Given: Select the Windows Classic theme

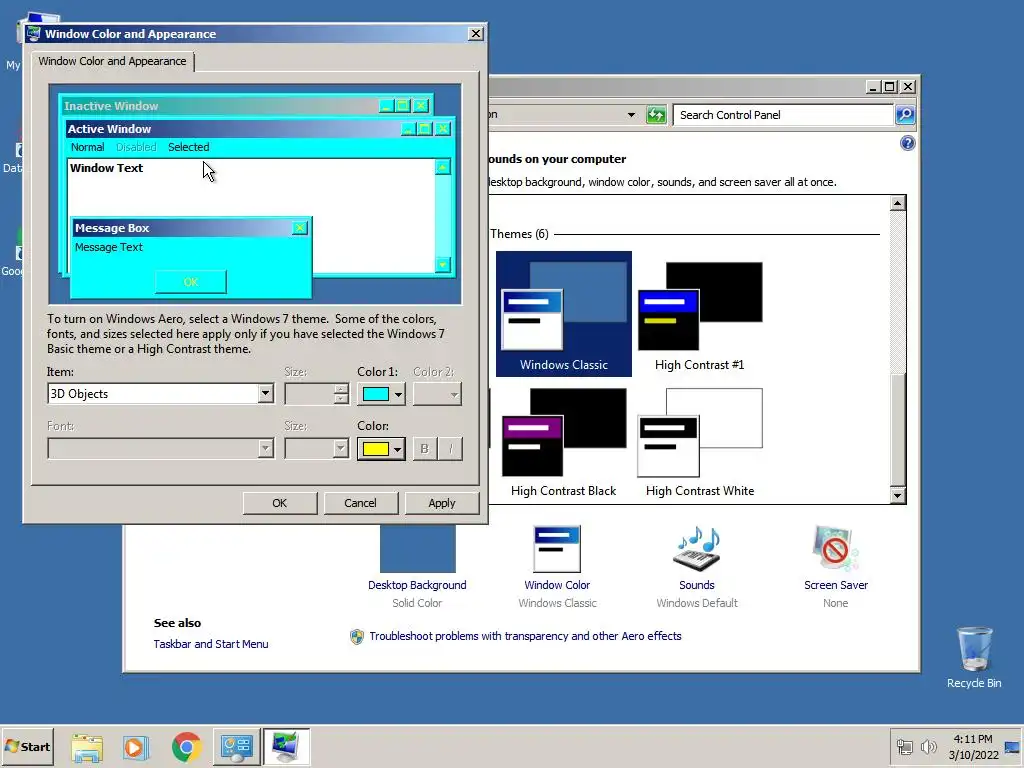Looking at the screenshot, I should [x=564, y=313].
